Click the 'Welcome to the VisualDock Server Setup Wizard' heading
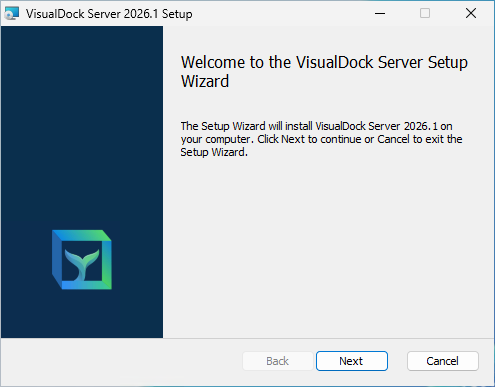495x387 pixels. pyautogui.click(x=324, y=72)
